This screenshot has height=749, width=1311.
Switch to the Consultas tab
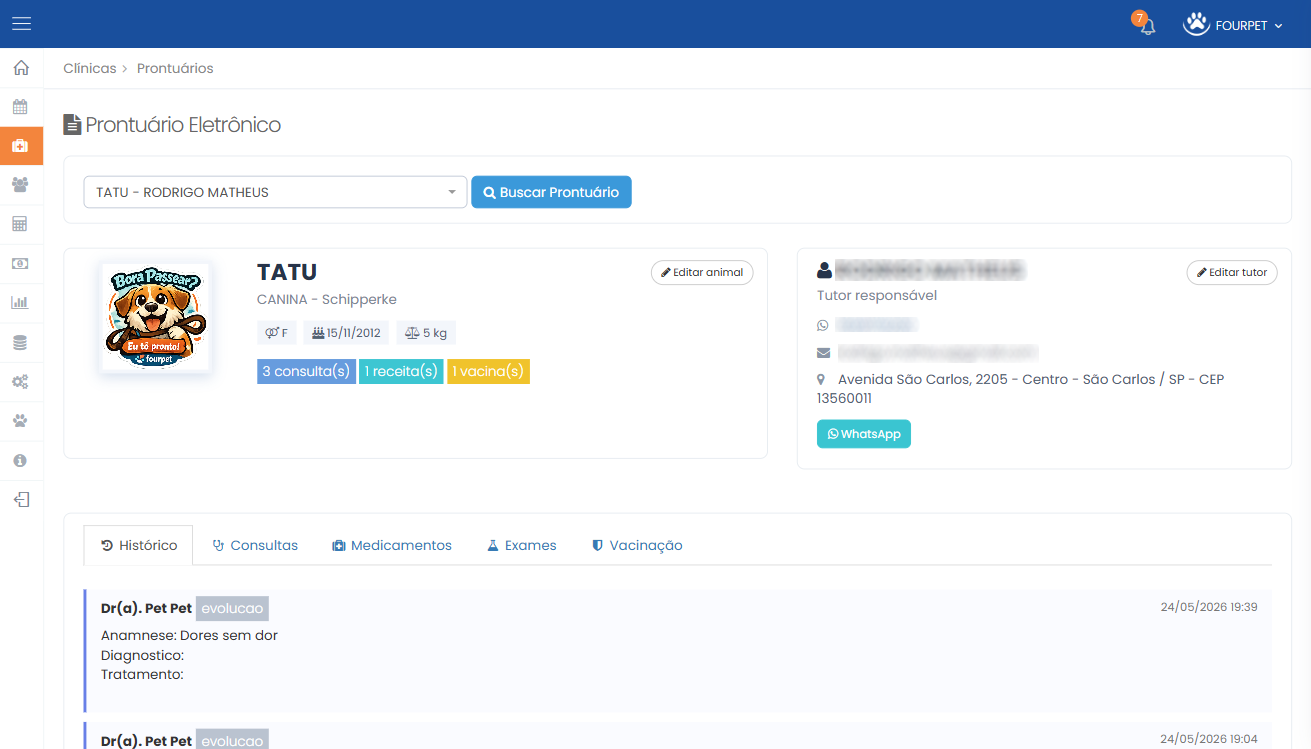(255, 545)
